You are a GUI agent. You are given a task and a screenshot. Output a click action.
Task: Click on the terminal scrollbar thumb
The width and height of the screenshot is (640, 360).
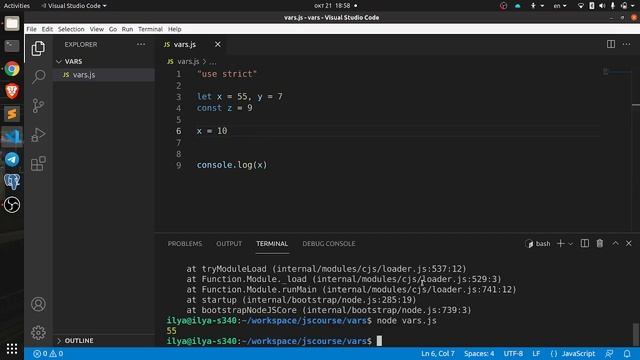click(636, 333)
